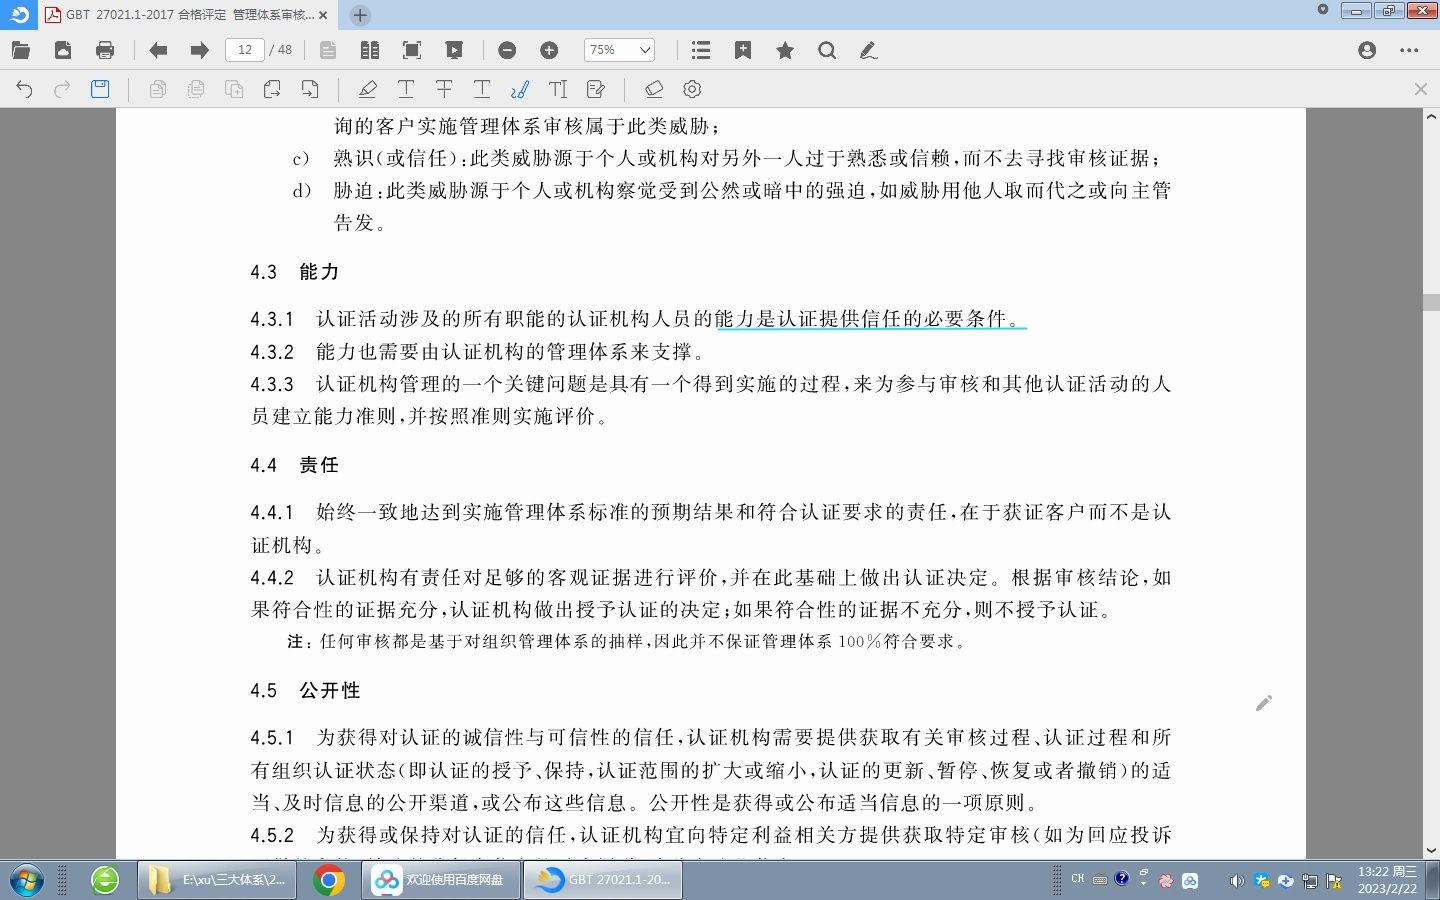The width and height of the screenshot is (1440, 900).
Task: Open the Windows Start menu
Action: (26, 880)
